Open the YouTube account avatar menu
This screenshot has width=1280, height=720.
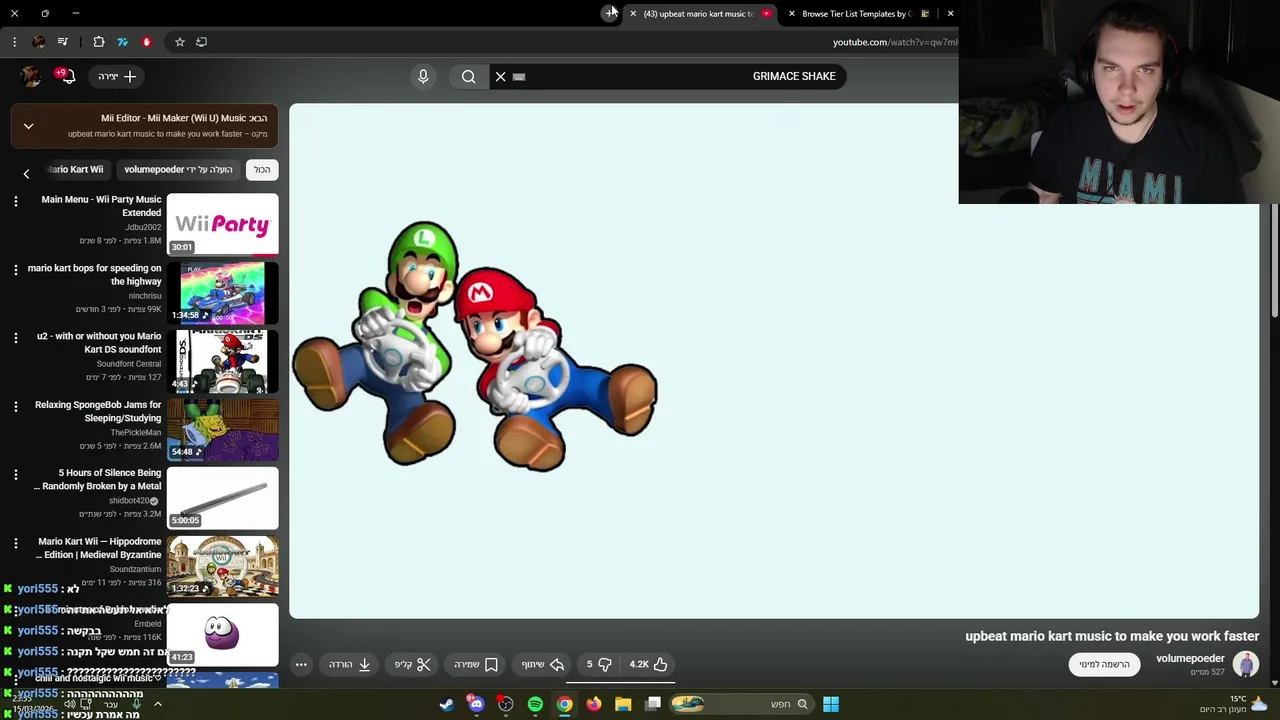tap(30, 76)
